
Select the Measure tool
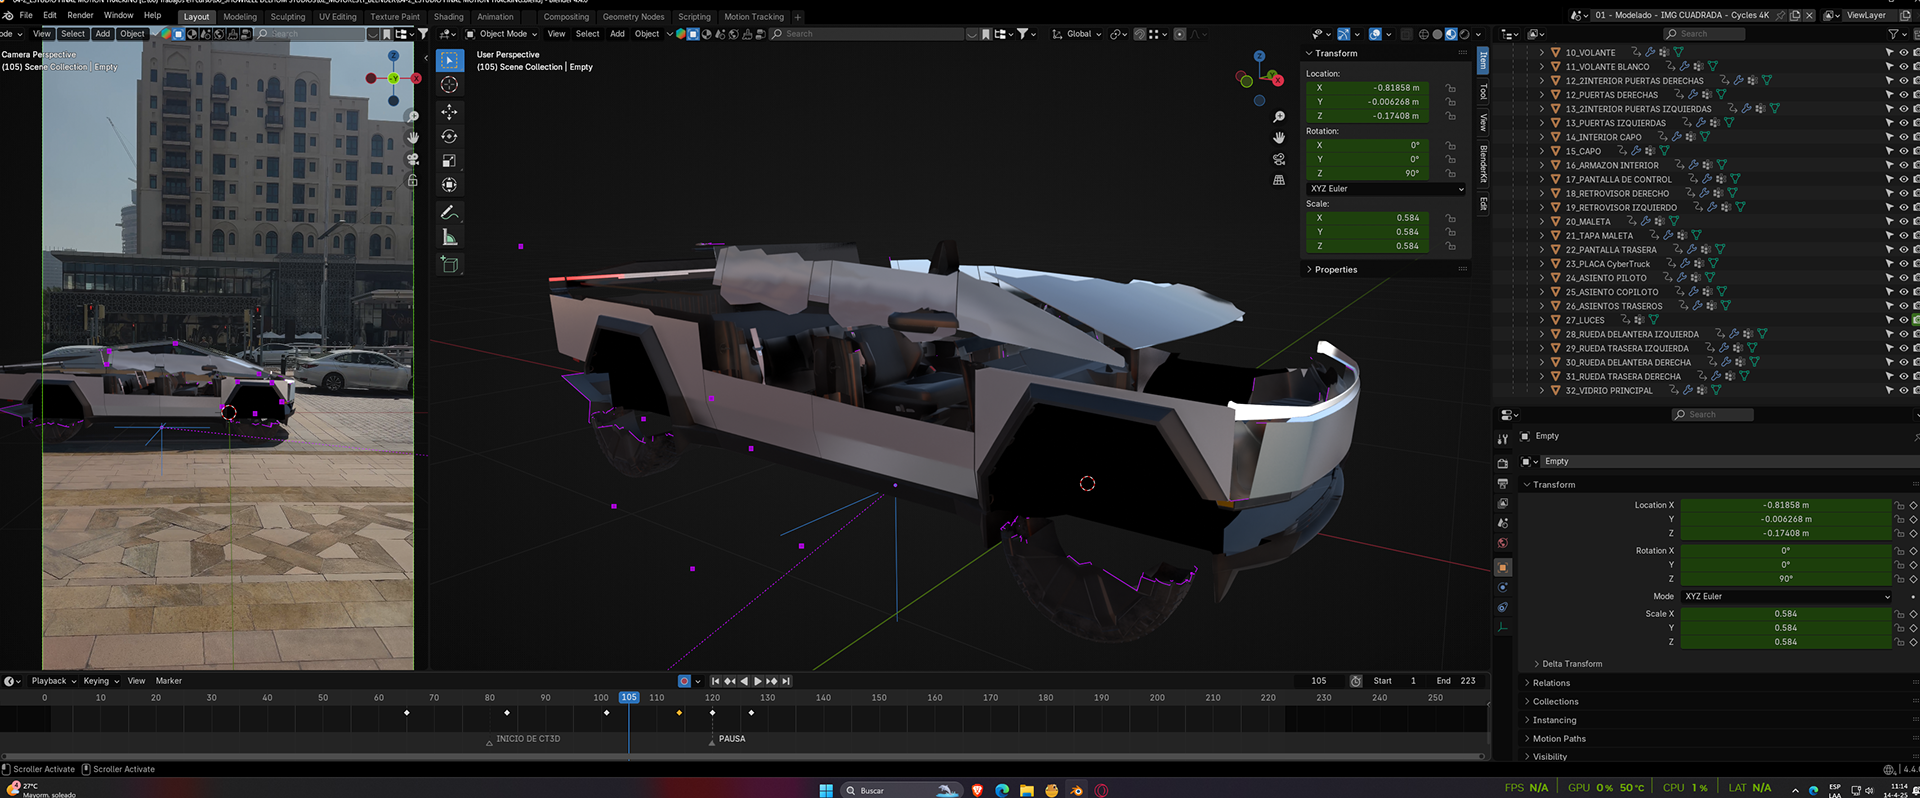tap(449, 237)
